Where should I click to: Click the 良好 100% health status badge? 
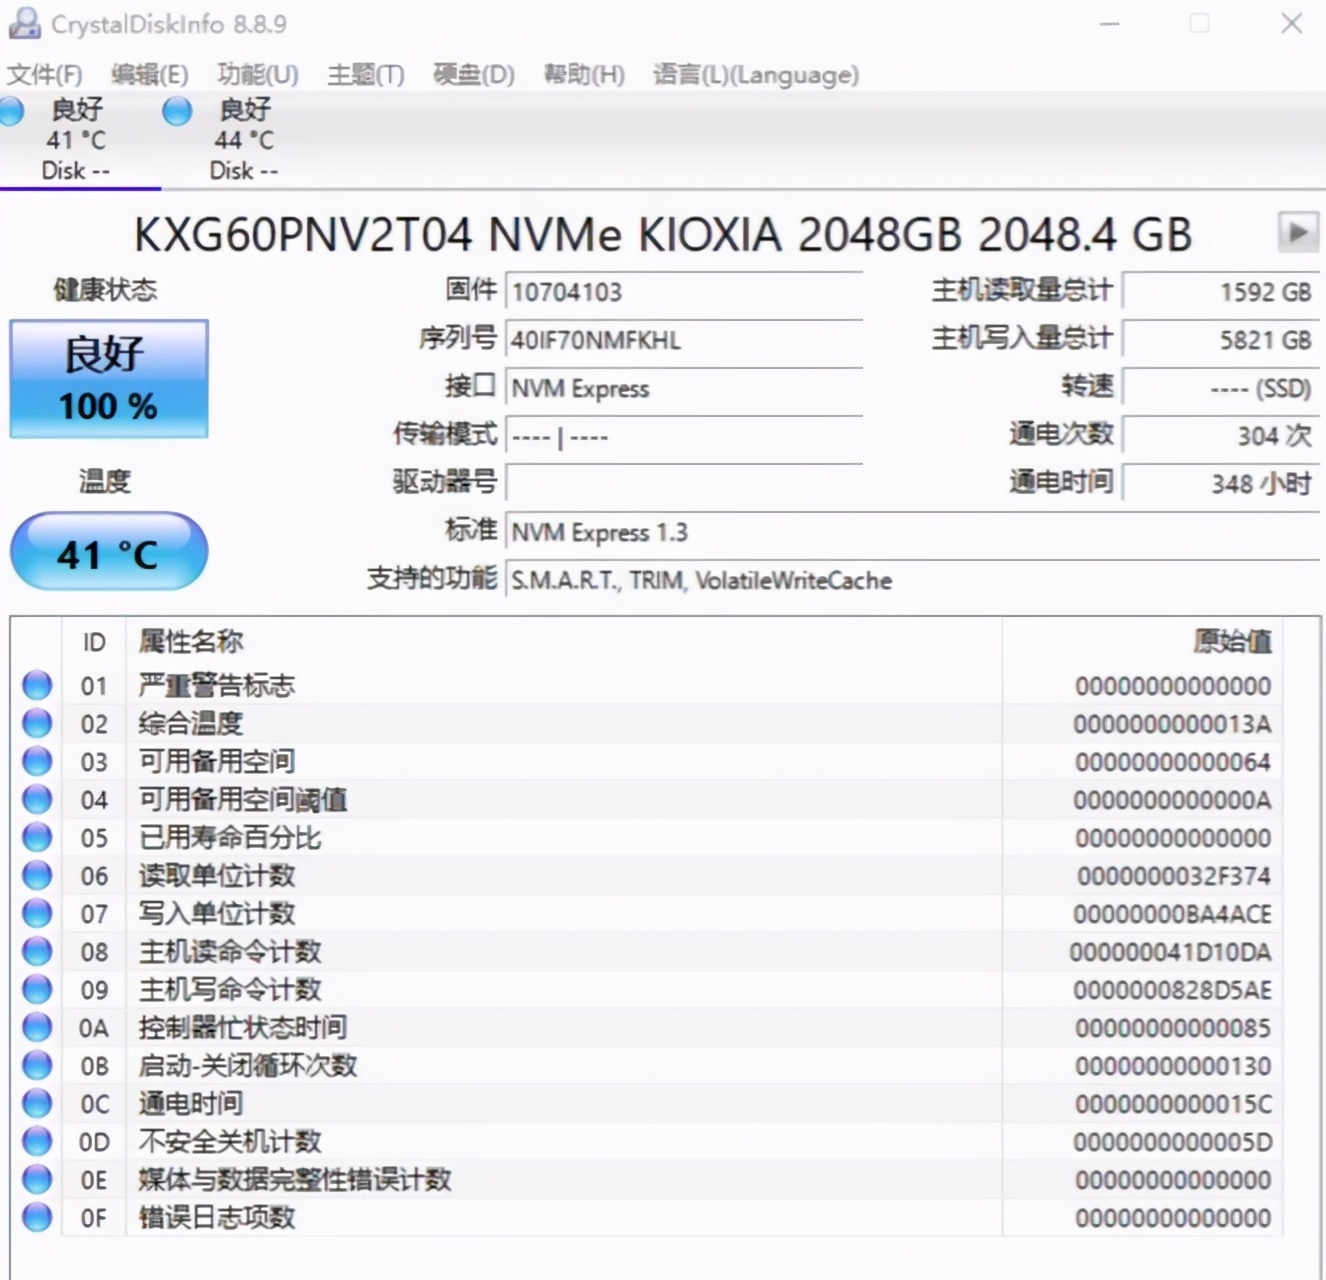coord(108,379)
